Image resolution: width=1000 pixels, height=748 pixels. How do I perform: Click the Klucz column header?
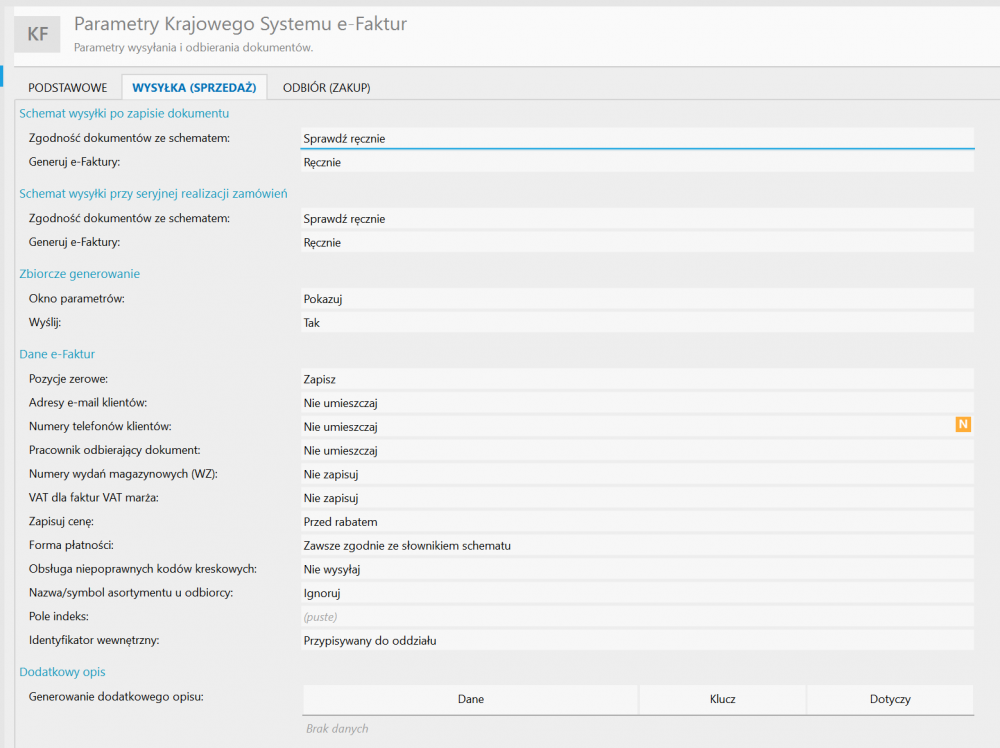click(723, 699)
